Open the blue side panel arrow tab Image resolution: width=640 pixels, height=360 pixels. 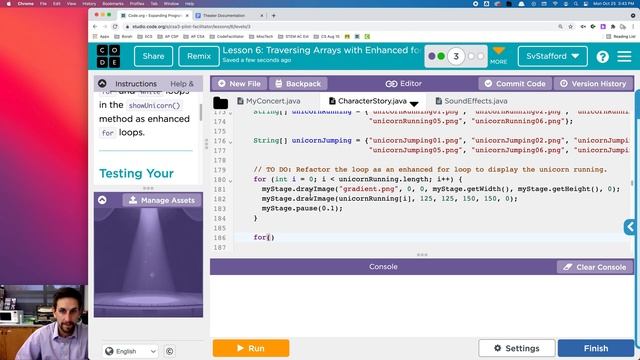pyautogui.click(x=630, y=227)
